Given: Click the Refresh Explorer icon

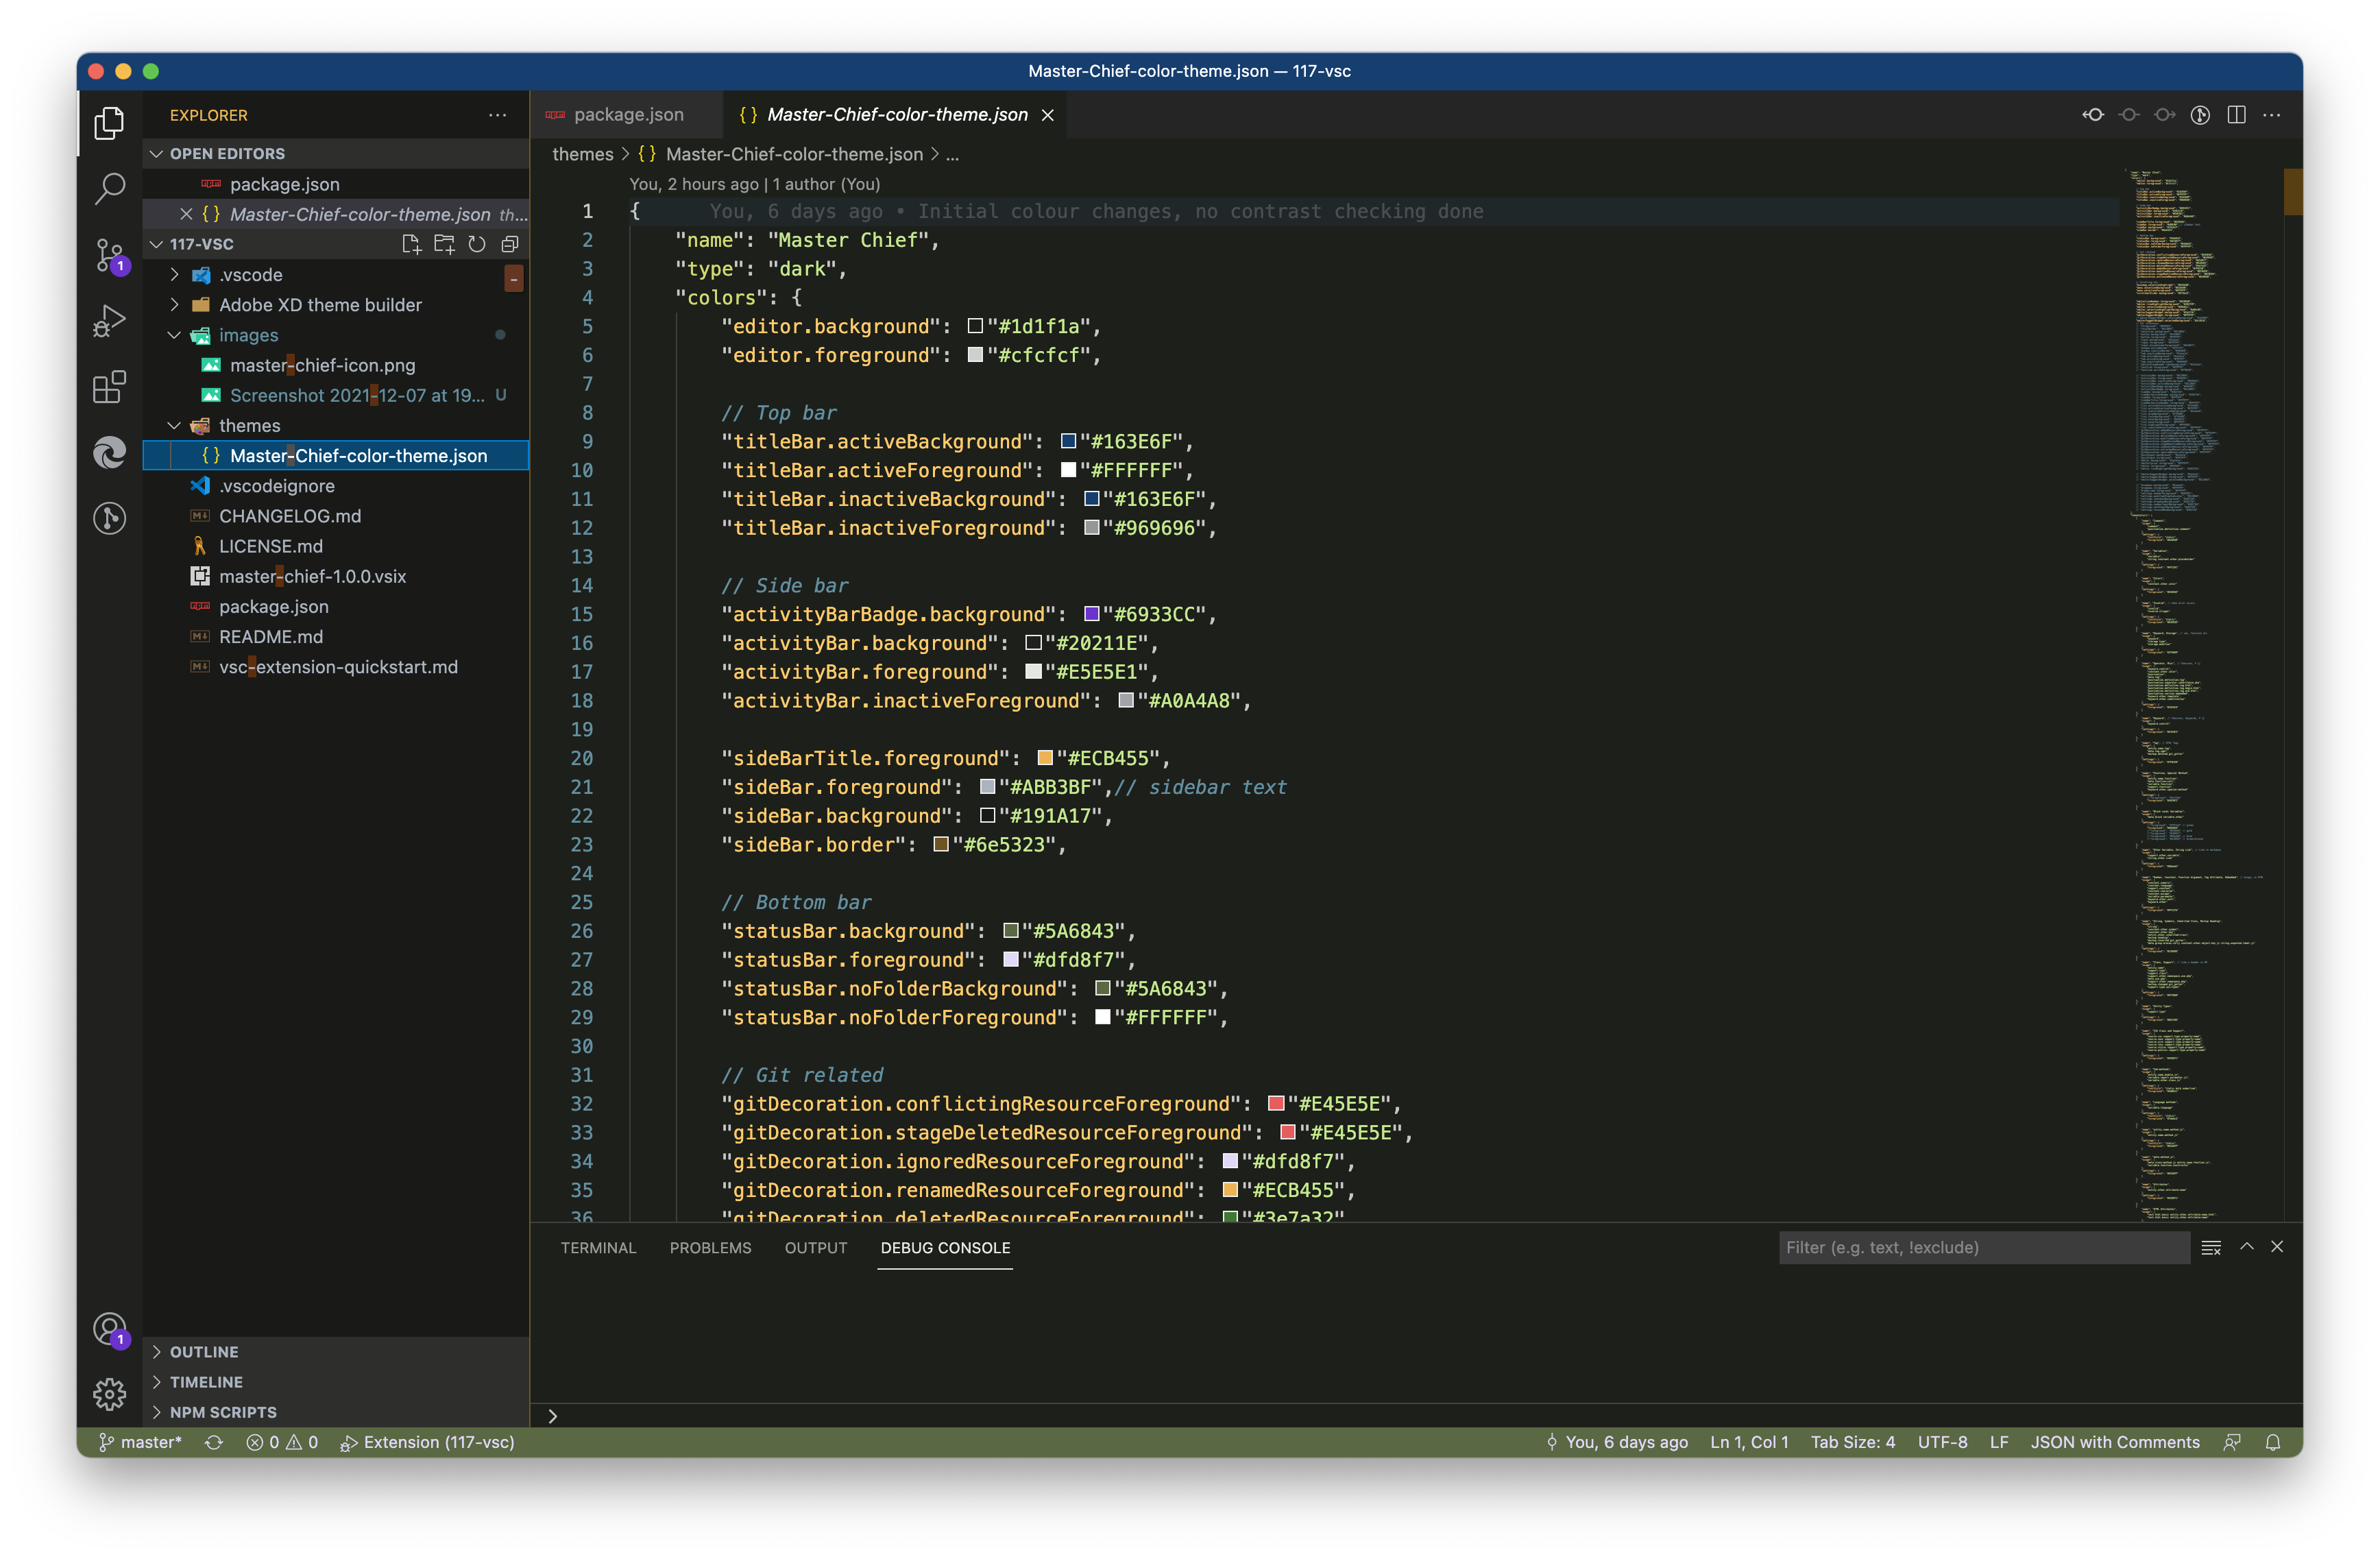Looking at the screenshot, I should tap(477, 243).
